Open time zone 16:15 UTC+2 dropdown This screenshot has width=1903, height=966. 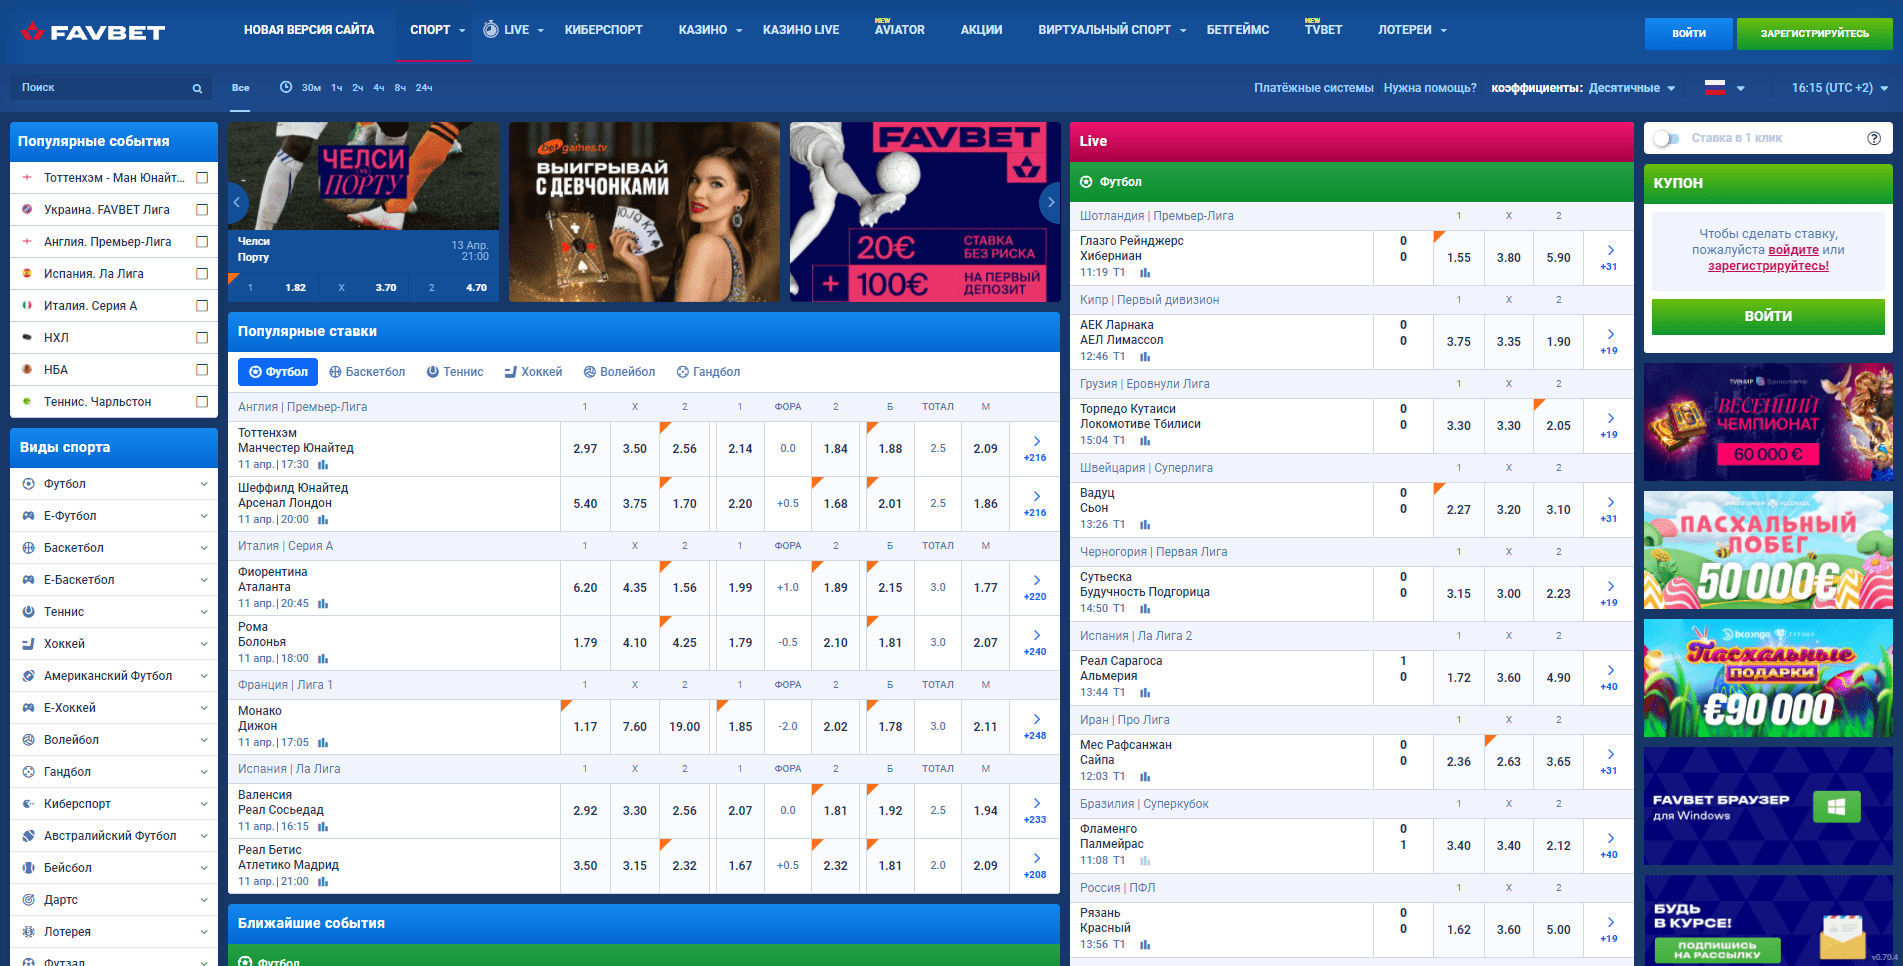pyautogui.click(x=1840, y=88)
